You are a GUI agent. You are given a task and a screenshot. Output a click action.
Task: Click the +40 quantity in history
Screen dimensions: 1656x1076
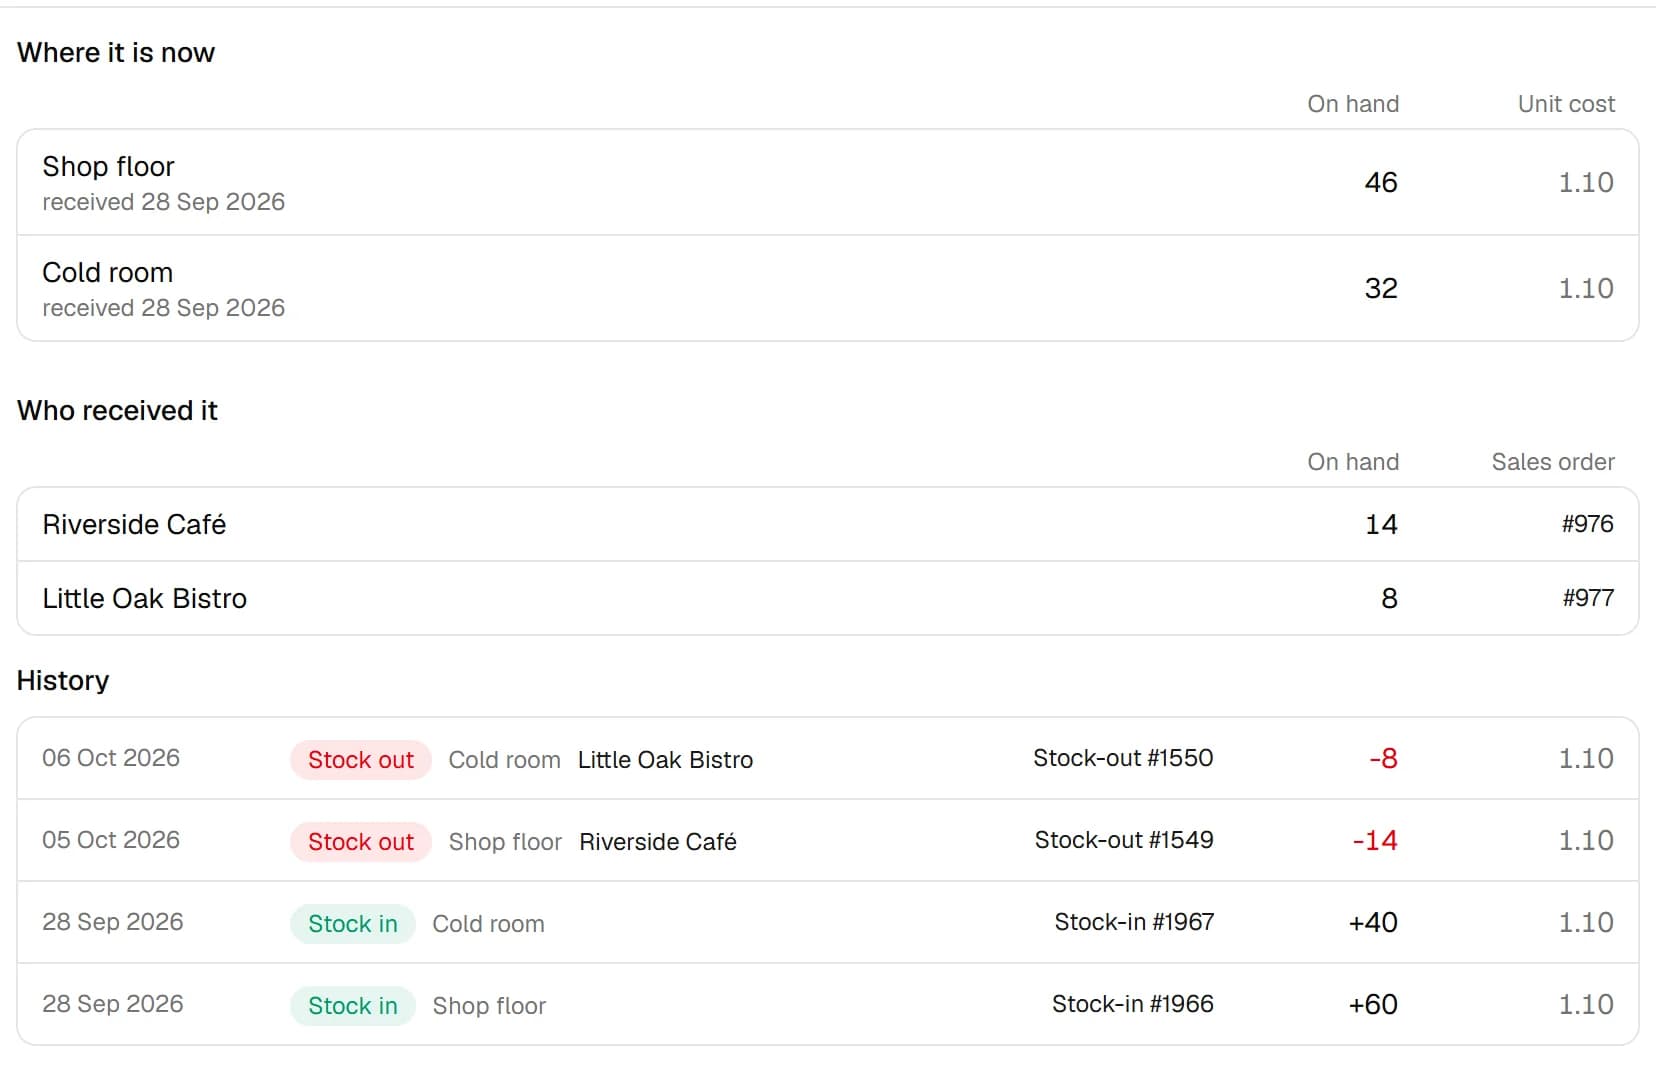[x=1373, y=922]
